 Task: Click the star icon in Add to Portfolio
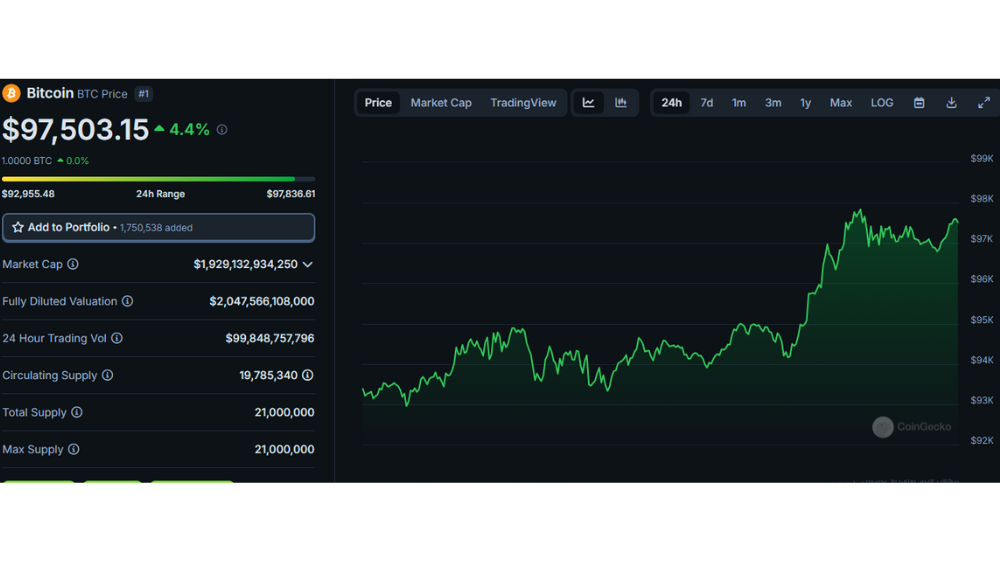(x=18, y=227)
